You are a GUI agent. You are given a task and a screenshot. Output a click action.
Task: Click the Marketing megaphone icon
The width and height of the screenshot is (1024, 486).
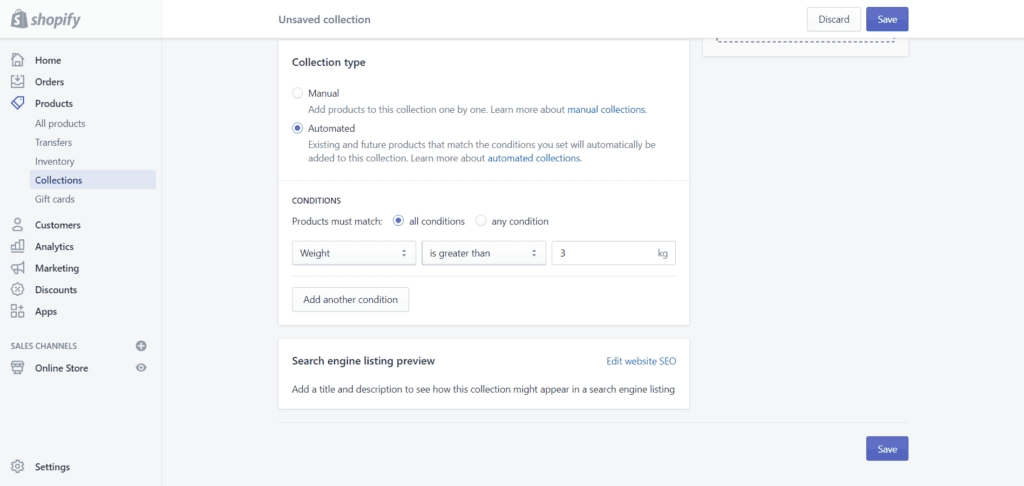(x=18, y=268)
